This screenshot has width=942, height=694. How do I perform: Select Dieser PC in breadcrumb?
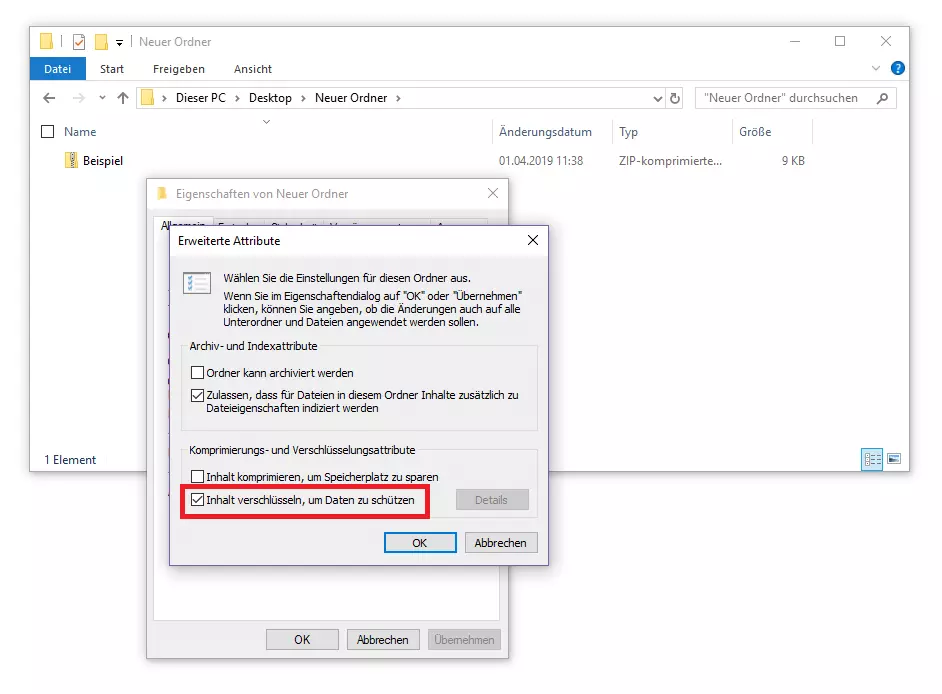[201, 98]
